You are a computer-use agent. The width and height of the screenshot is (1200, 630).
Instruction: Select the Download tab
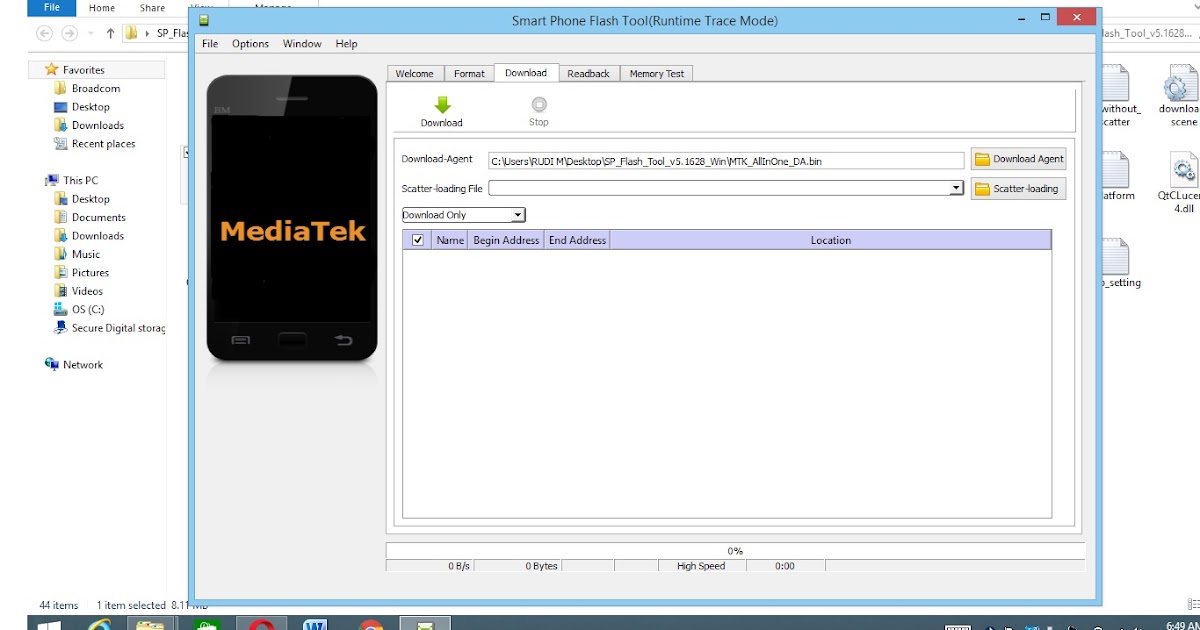[526, 73]
